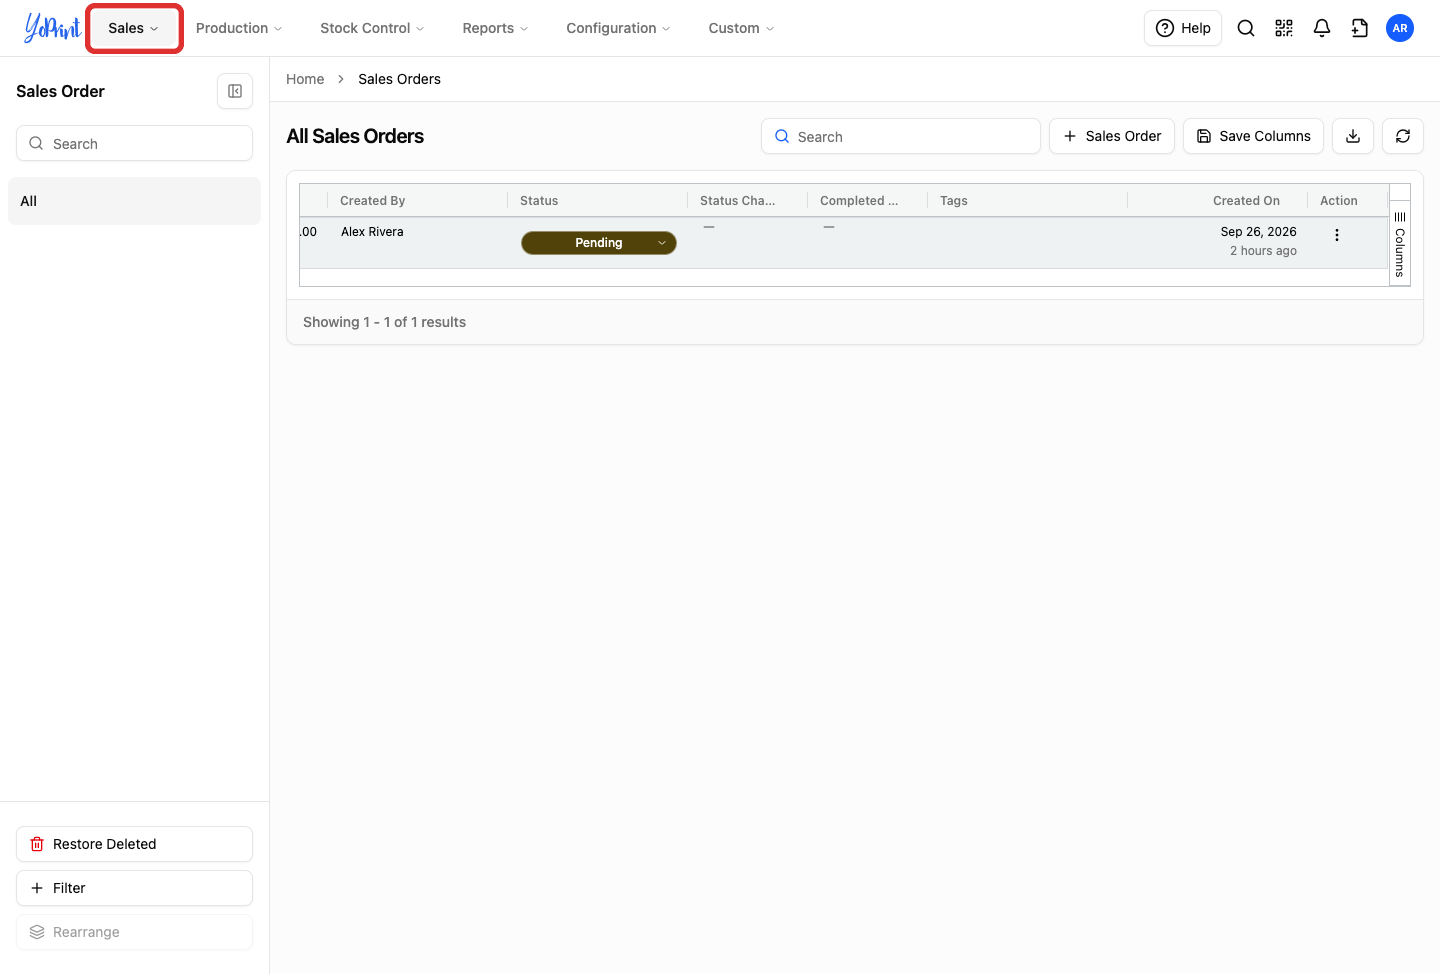Open the QR code scanner icon
The width and height of the screenshot is (1440, 974).
pos(1284,28)
